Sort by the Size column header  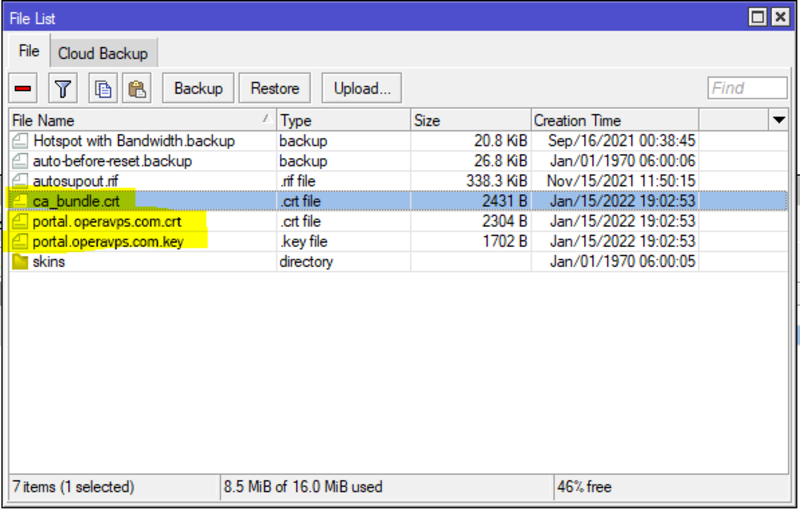(470, 120)
